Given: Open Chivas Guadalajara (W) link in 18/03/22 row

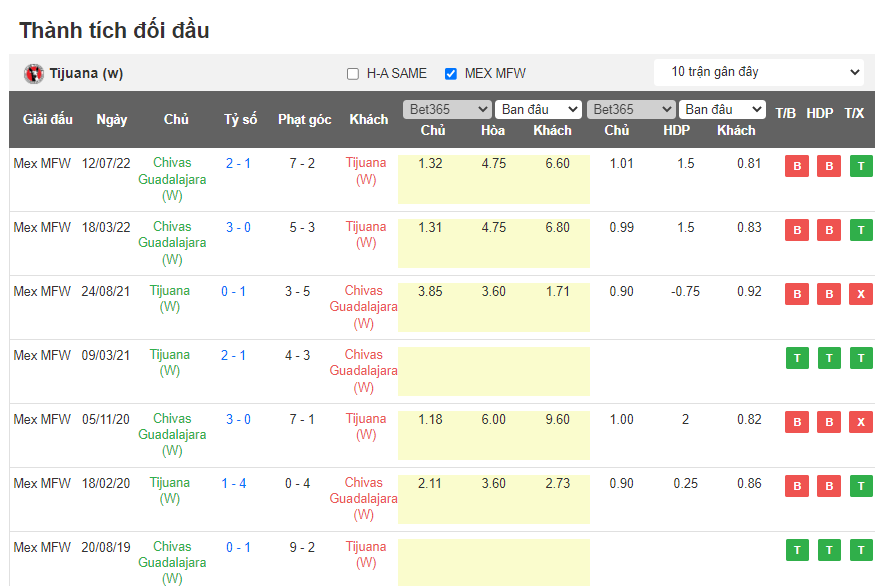Looking at the screenshot, I should 172,242.
